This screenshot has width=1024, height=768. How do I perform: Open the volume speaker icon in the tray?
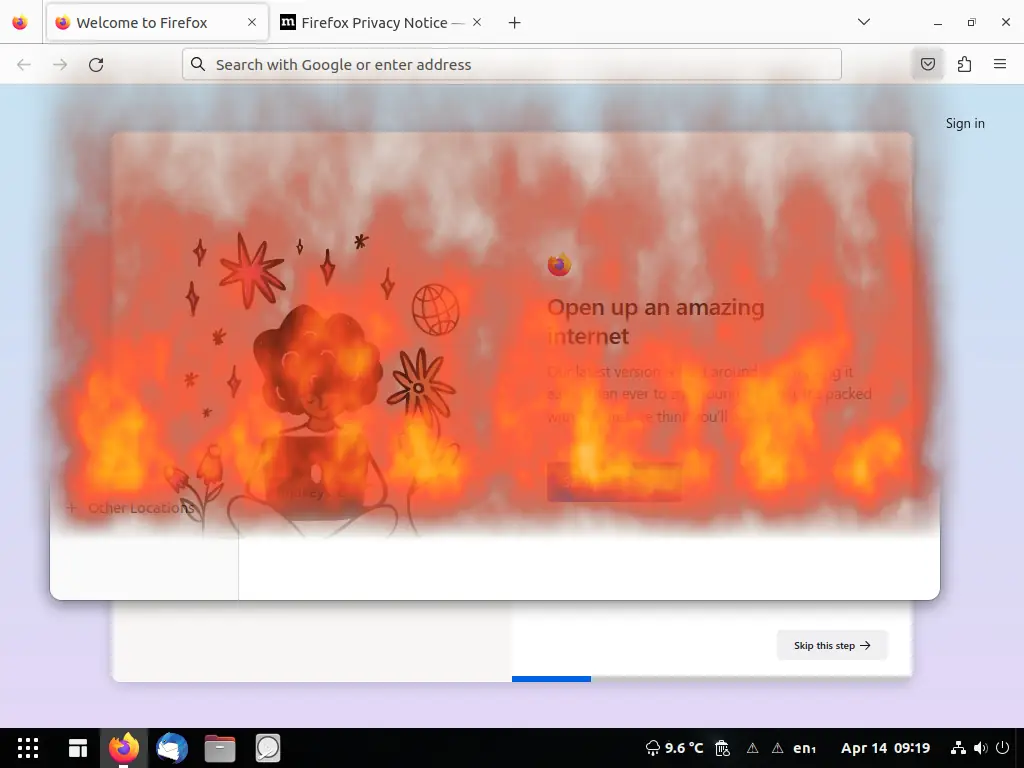980,748
